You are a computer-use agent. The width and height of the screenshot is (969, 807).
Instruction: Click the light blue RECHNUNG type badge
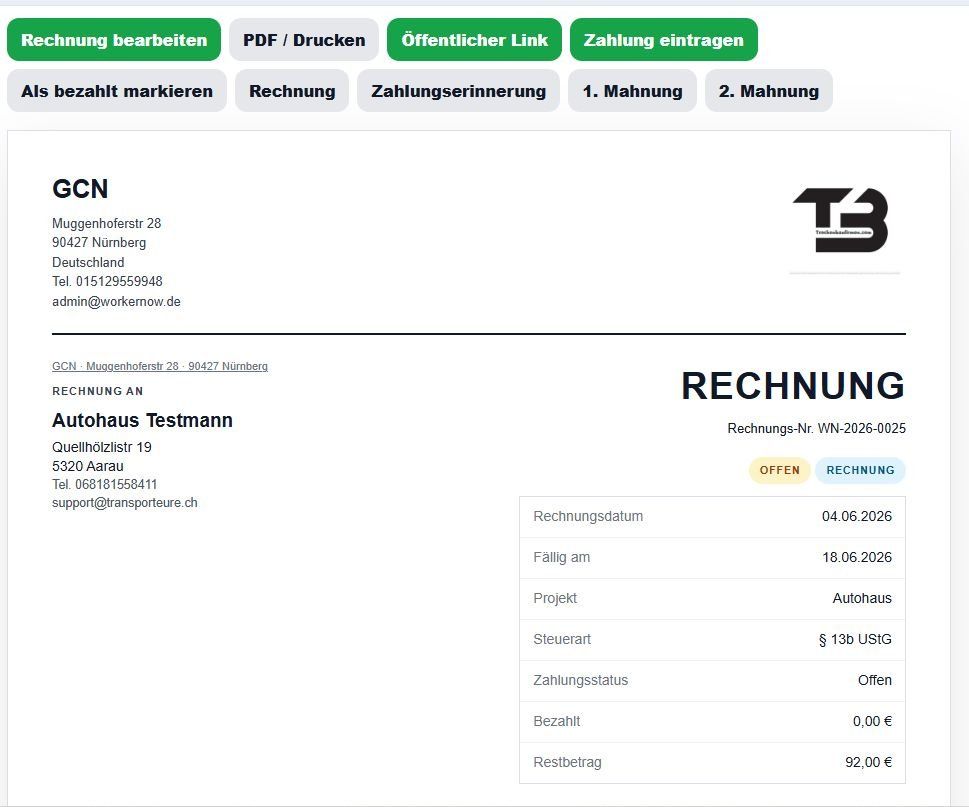860,470
